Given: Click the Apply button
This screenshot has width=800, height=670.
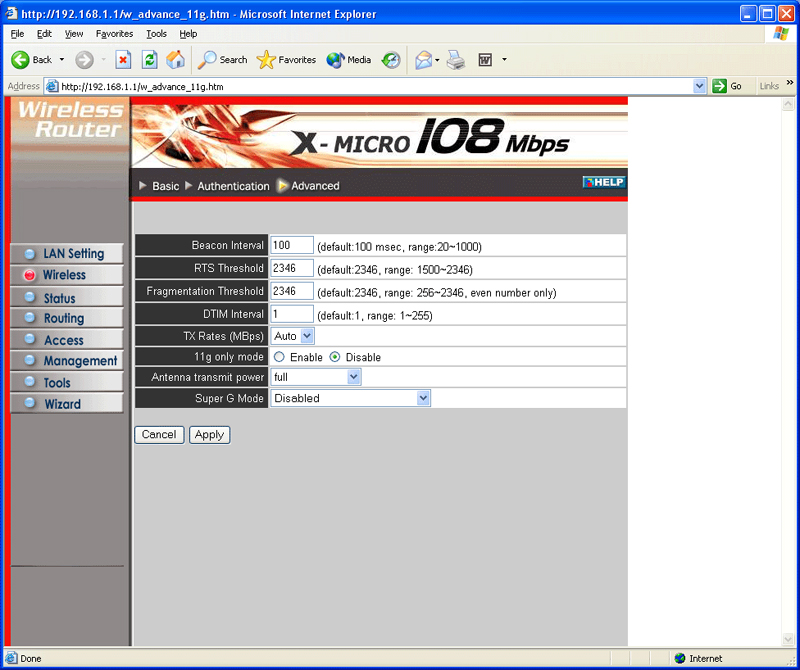Looking at the screenshot, I should coord(210,435).
